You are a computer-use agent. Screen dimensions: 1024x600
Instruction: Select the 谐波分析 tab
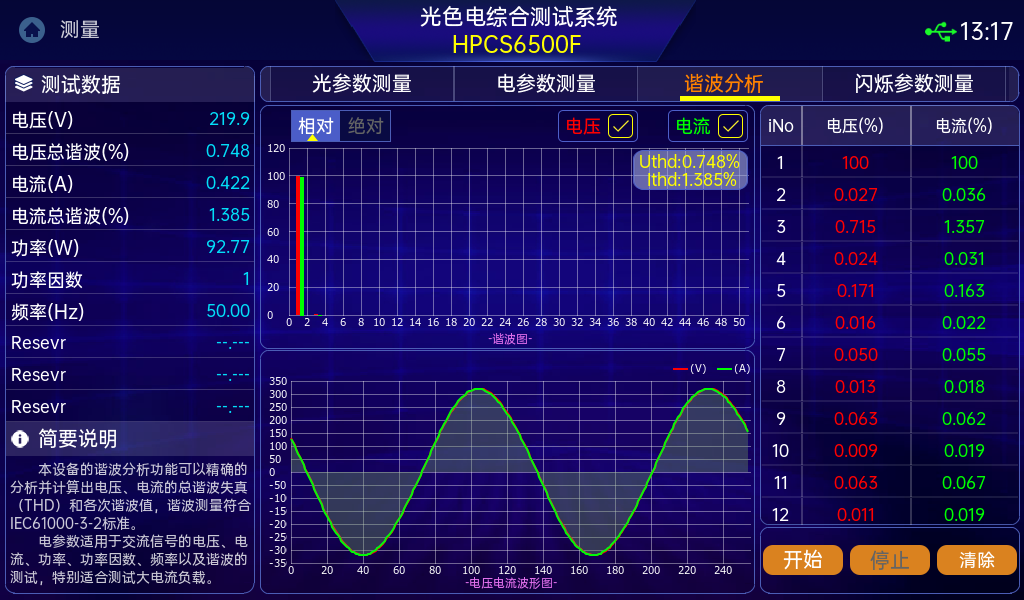723,84
